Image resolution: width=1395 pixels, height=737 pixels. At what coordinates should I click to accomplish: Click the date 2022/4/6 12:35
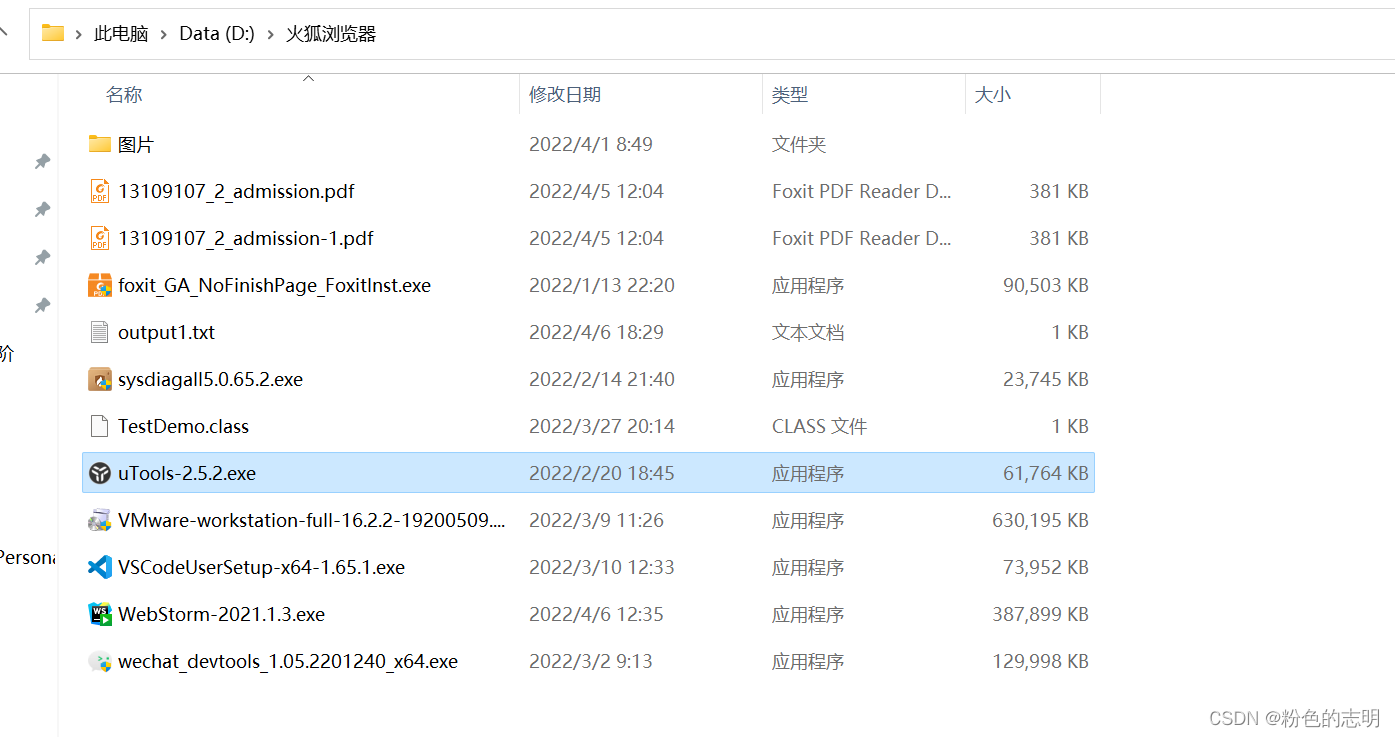pyautogui.click(x=596, y=614)
